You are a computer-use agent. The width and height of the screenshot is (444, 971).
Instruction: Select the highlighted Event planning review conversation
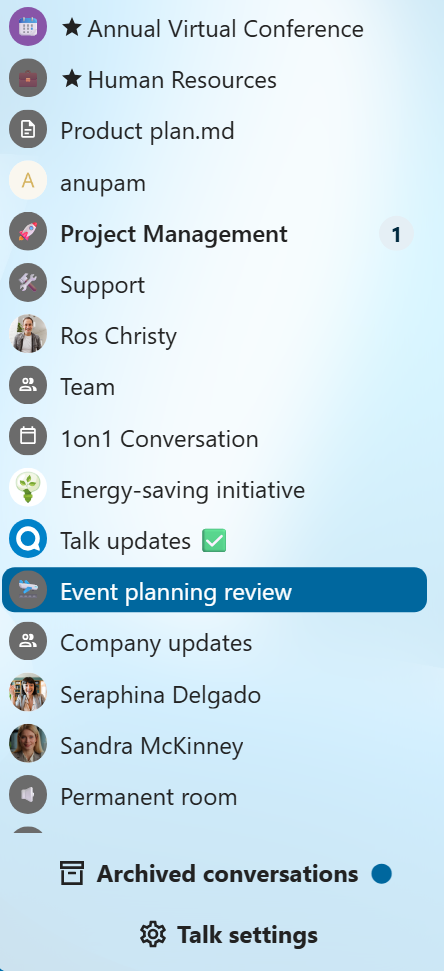coord(214,590)
